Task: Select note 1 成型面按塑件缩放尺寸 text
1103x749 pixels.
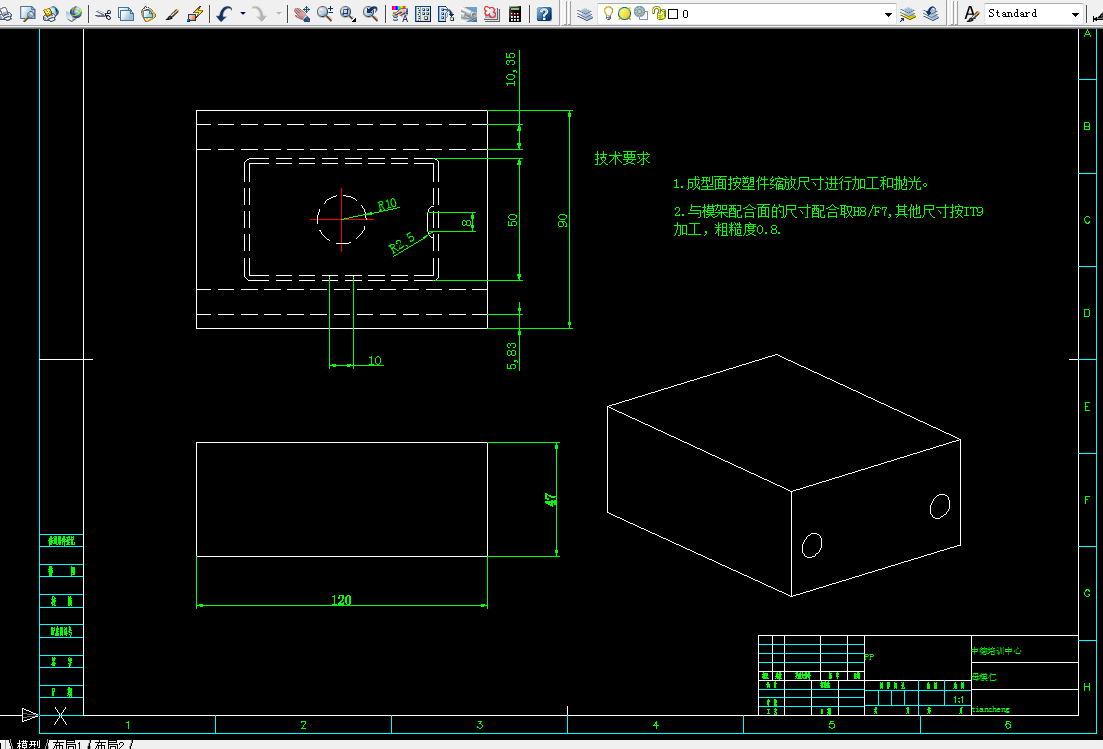Action: click(801, 184)
